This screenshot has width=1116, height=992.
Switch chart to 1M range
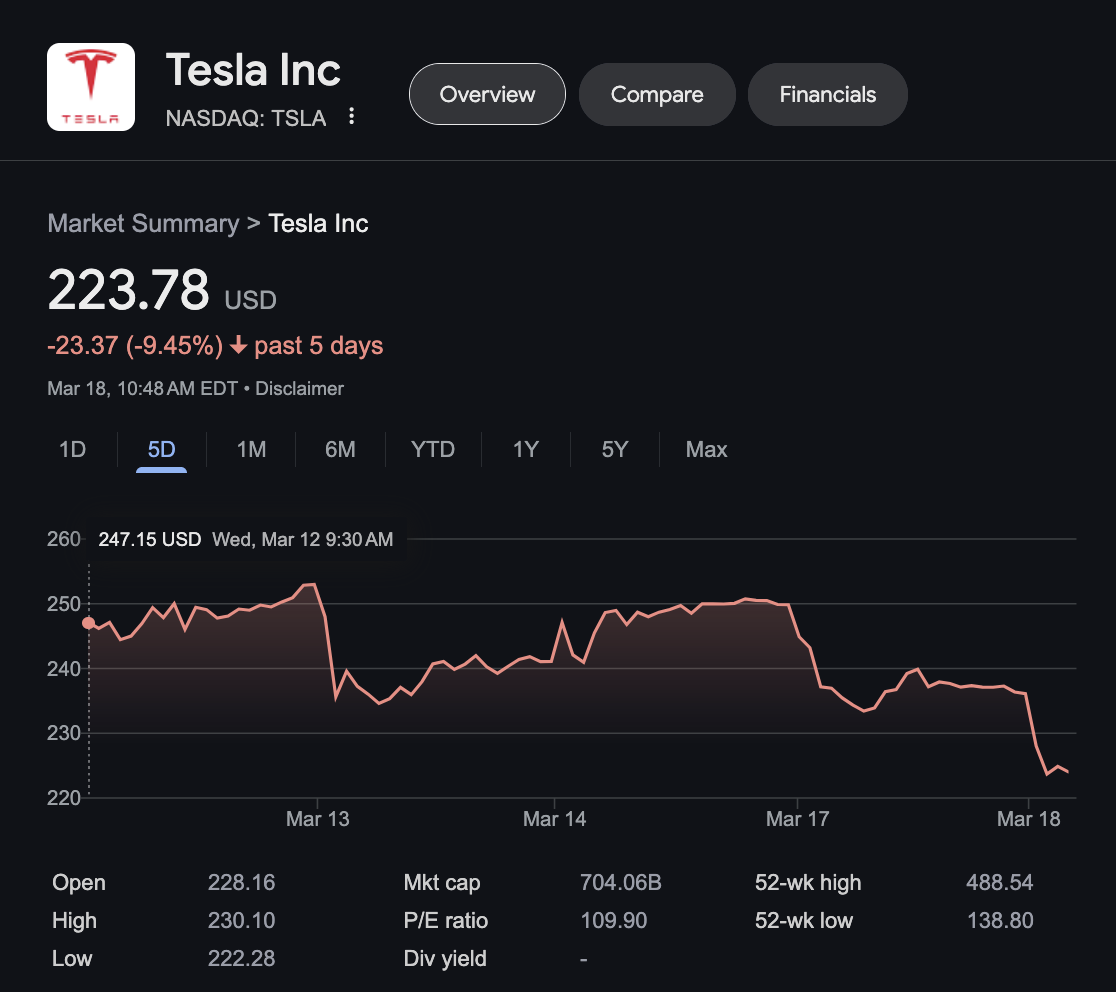click(251, 449)
